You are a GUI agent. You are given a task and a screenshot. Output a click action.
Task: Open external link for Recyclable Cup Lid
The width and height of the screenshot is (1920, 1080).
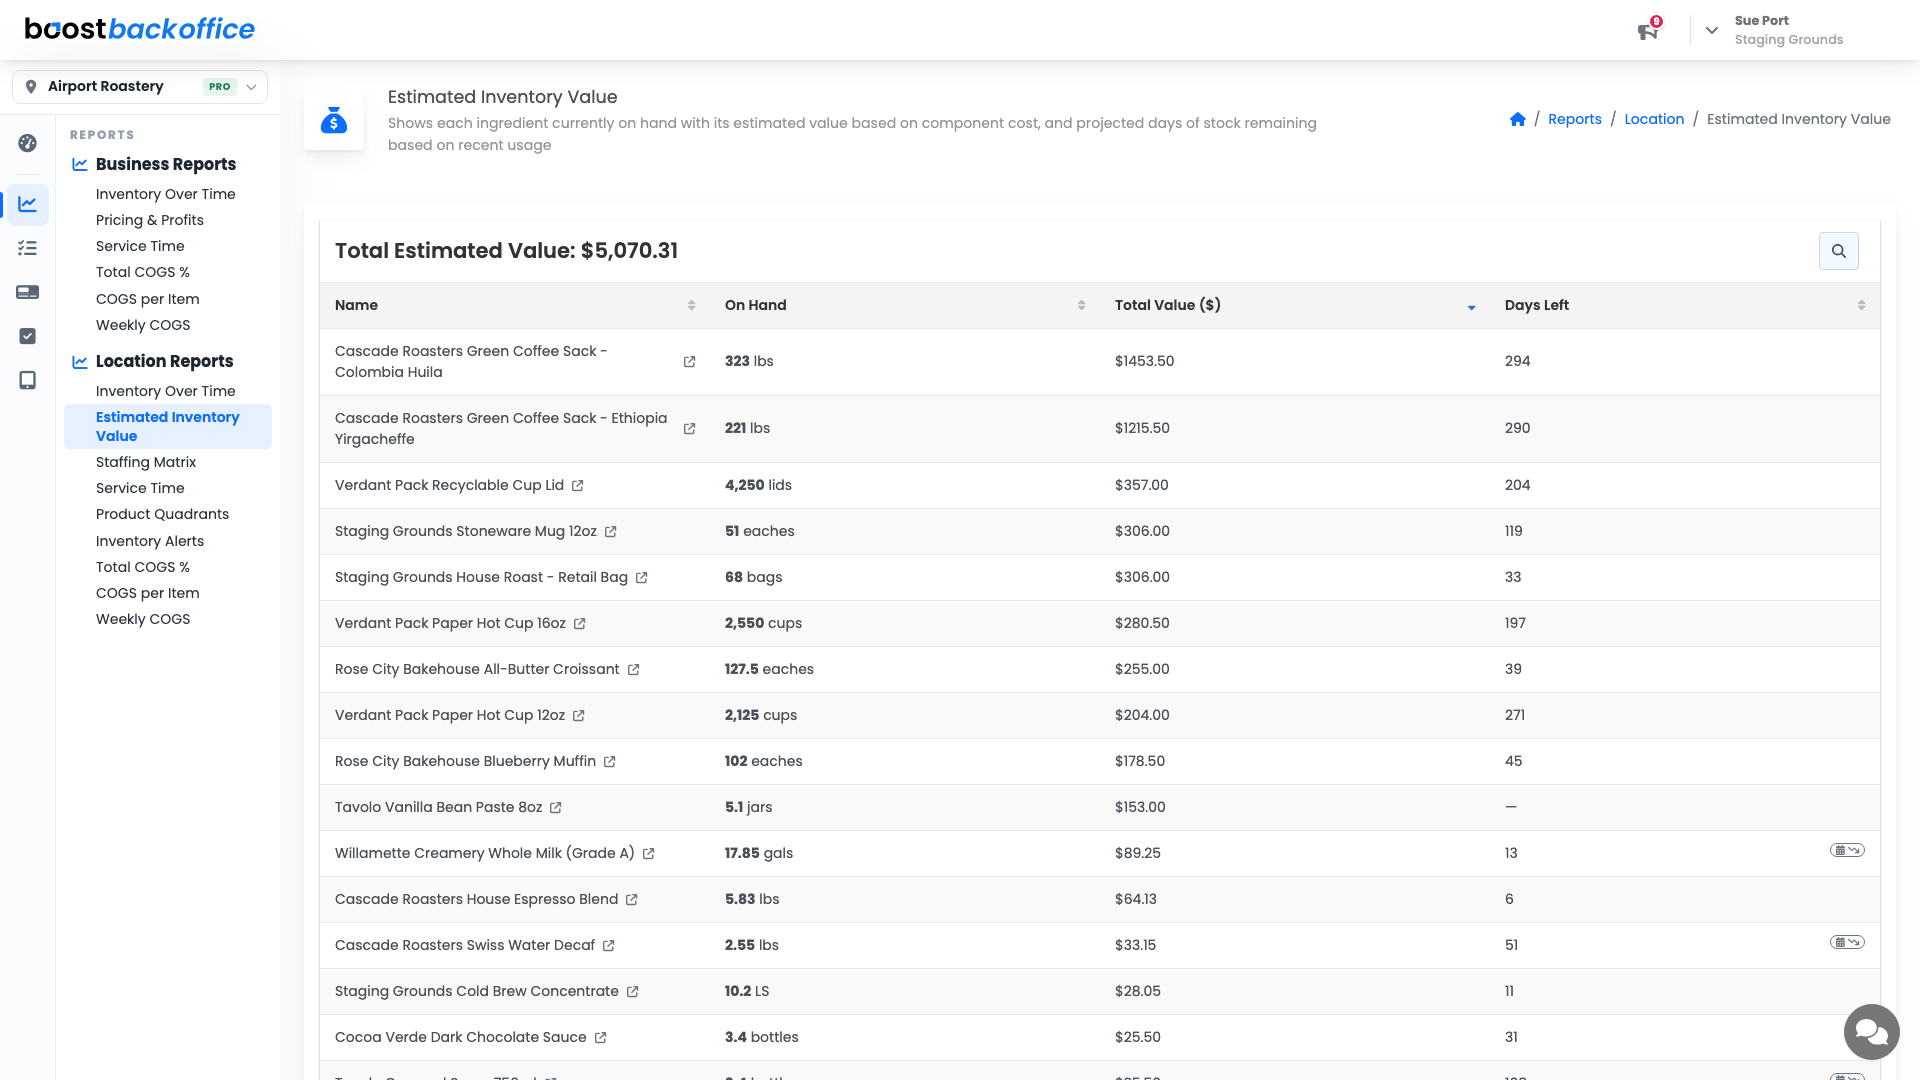(577, 486)
